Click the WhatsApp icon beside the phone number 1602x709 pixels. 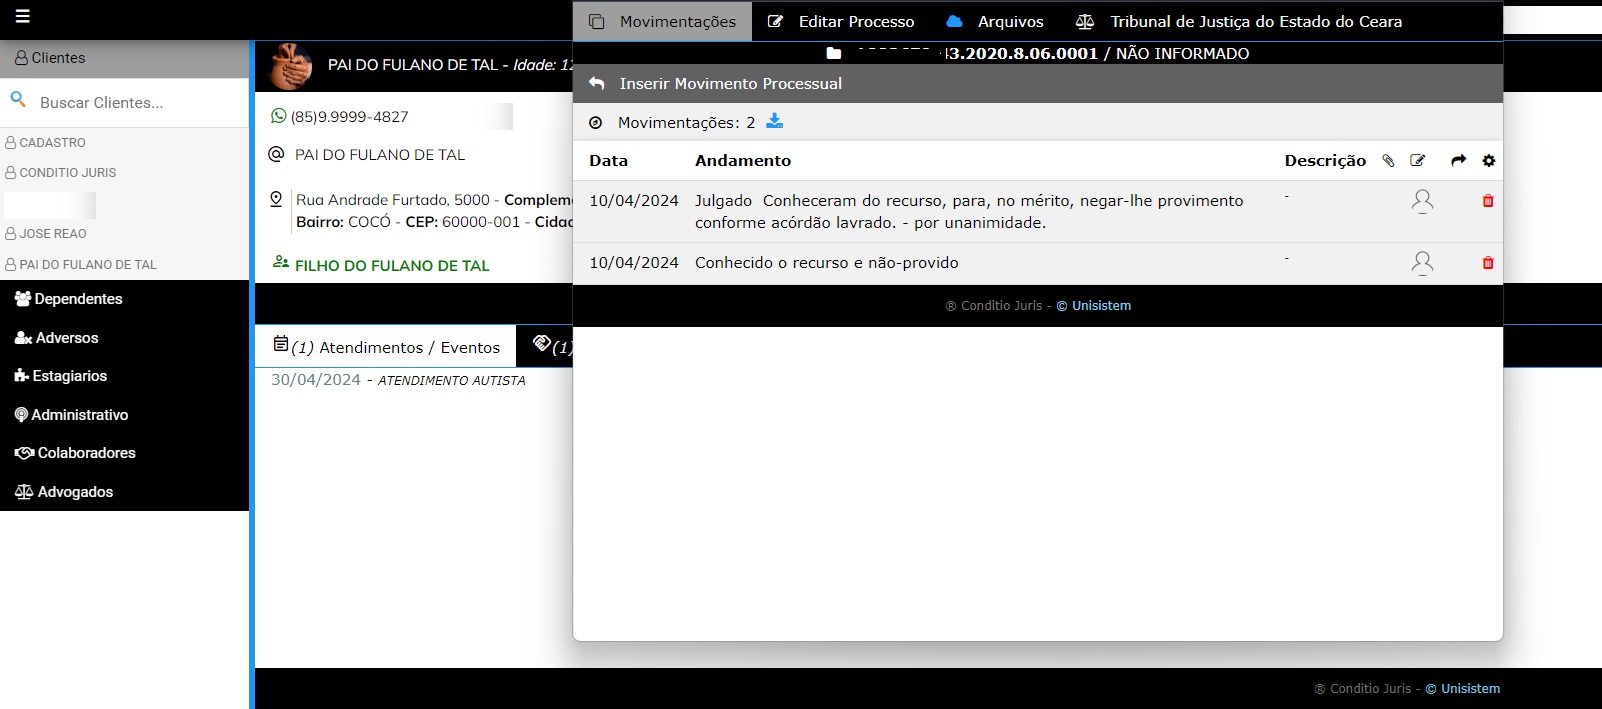click(279, 116)
